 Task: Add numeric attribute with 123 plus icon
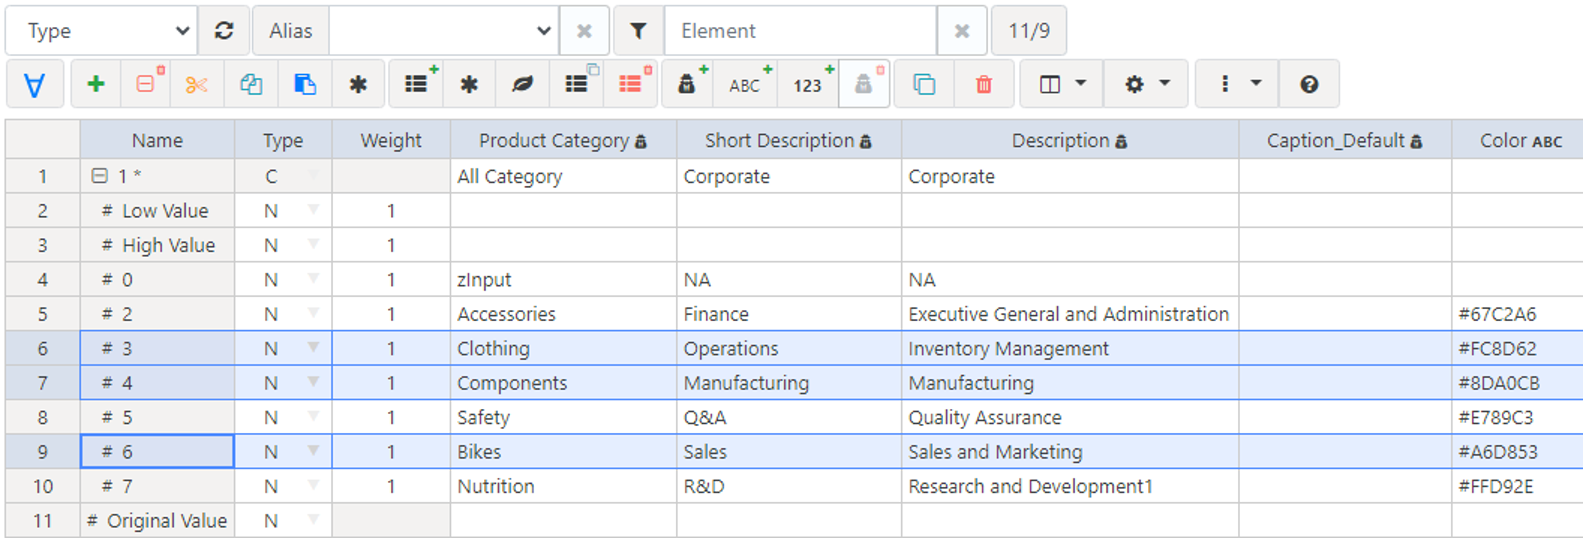pyautogui.click(x=809, y=85)
